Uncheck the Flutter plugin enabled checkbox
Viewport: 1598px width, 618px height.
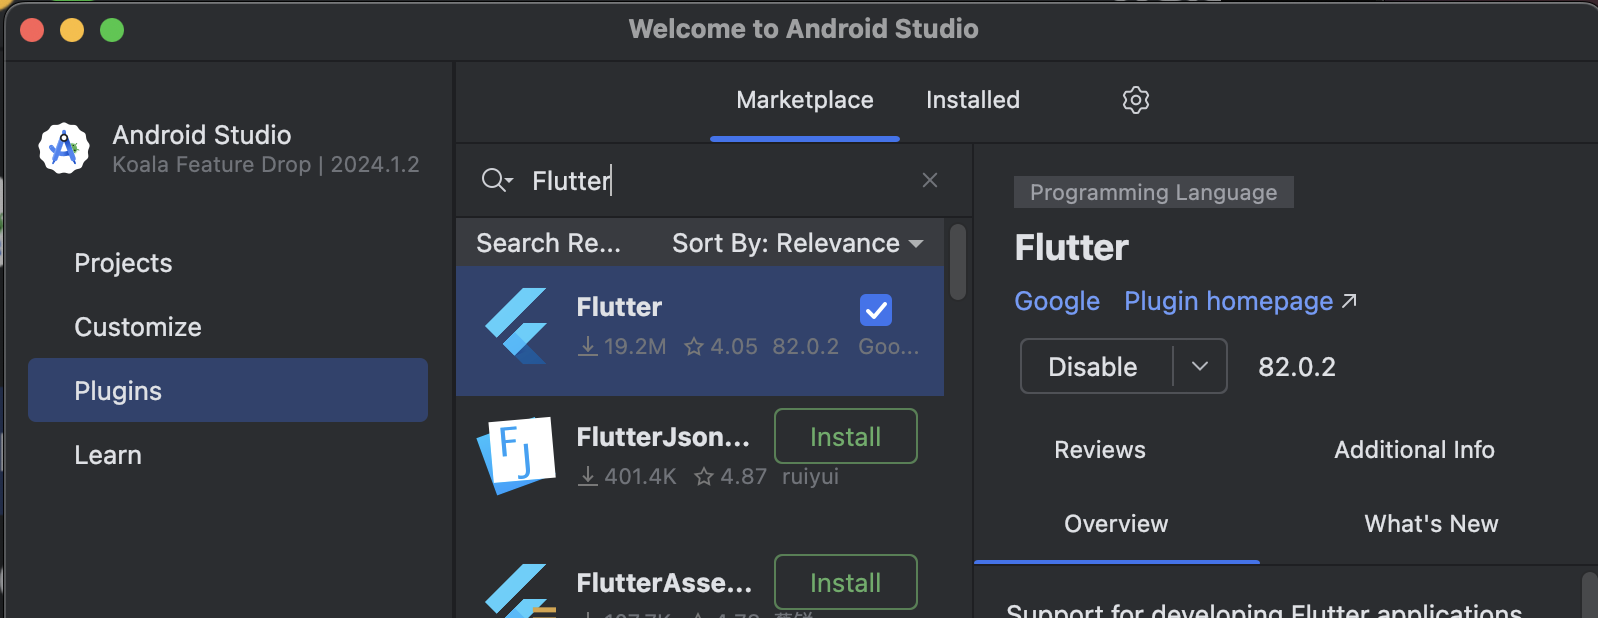click(x=876, y=310)
